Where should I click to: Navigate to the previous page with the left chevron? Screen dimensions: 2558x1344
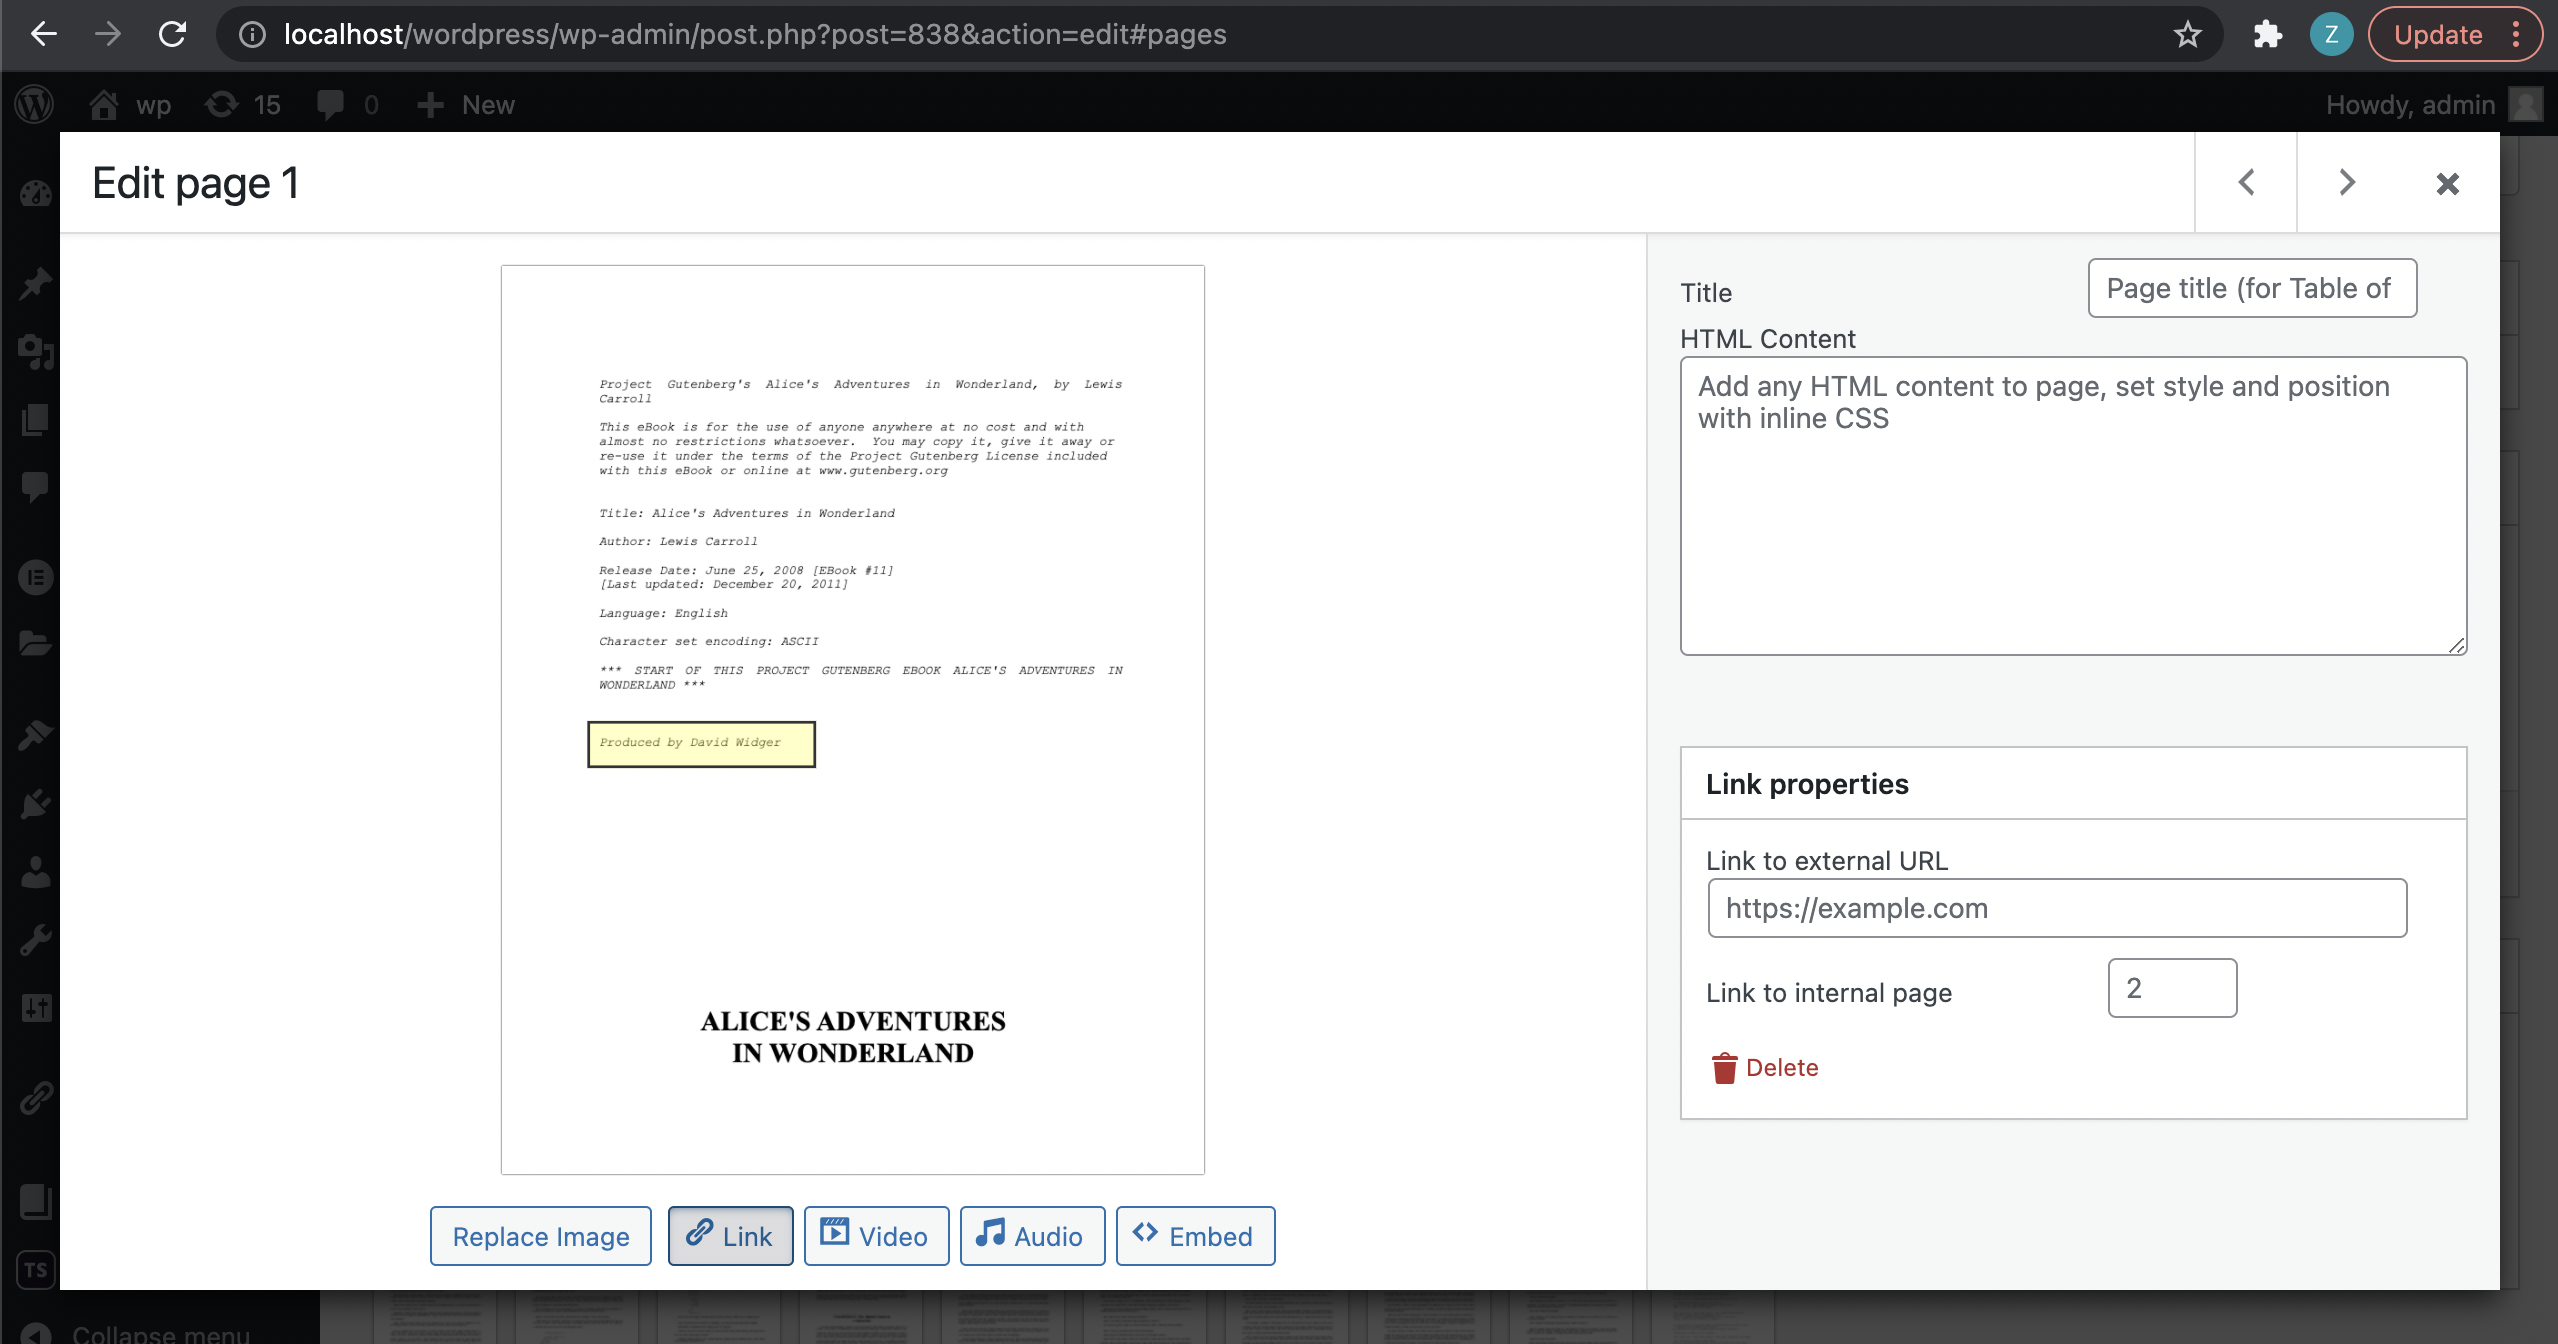pyautogui.click(x=2246, y=182)
